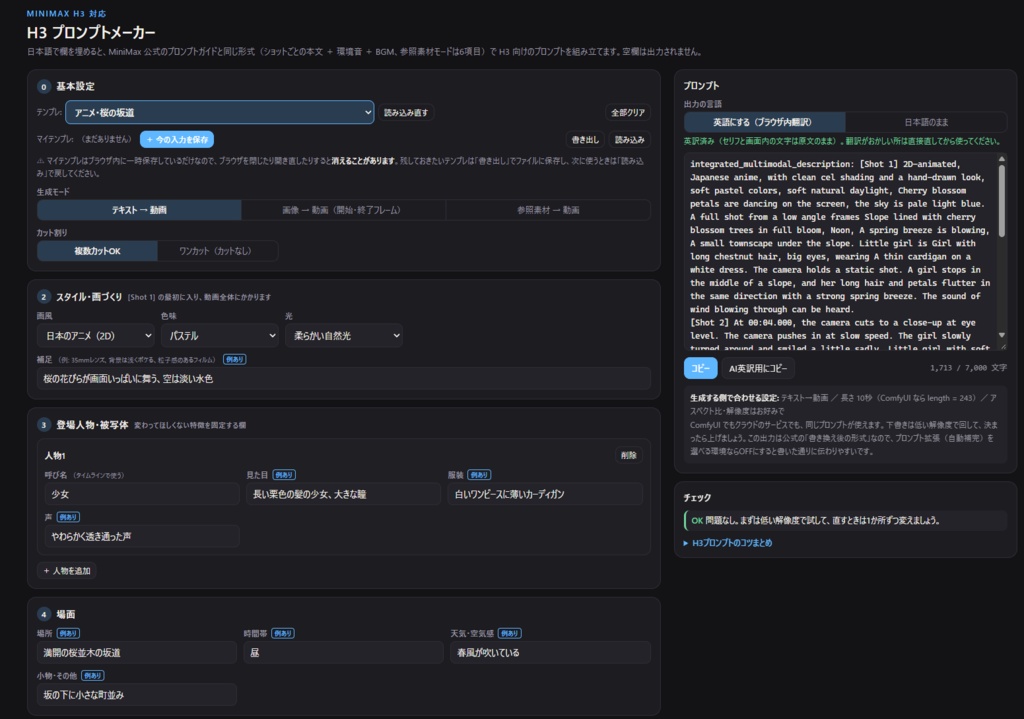Open the 画風 dropdown 日本のアニメ (2D)
The height and width of the screenshot is (719, 1024).
[96, 336]
